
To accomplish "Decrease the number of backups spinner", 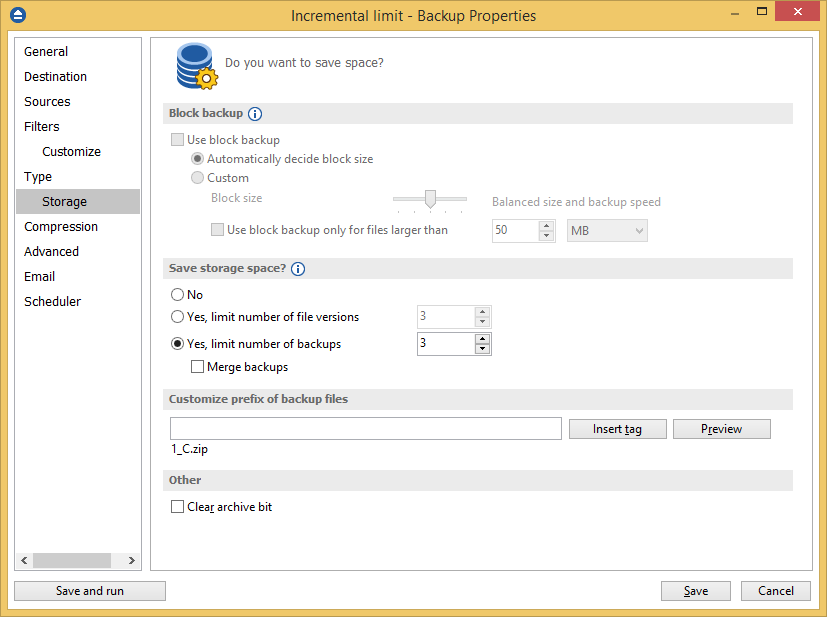I will click(x=483, y=349).
